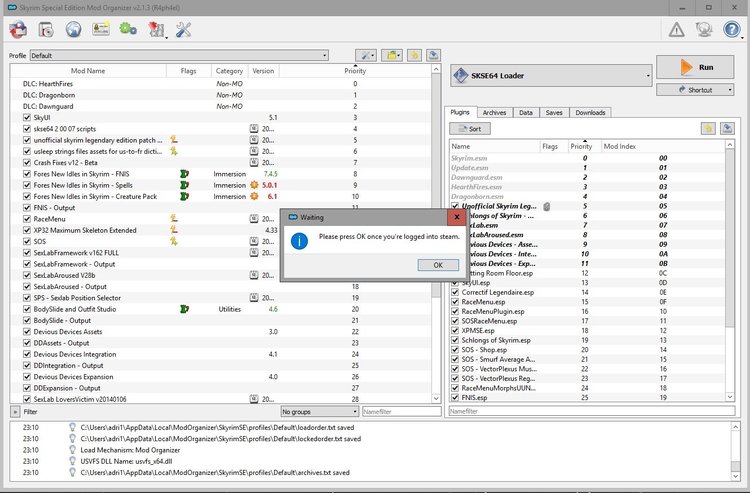Click the Mod Name column header

88,71
